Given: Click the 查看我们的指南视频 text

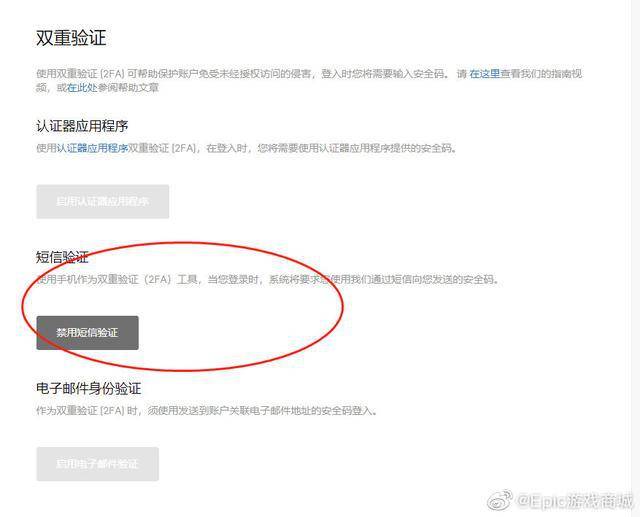Looking at the screenshot, I should point(541,74).
